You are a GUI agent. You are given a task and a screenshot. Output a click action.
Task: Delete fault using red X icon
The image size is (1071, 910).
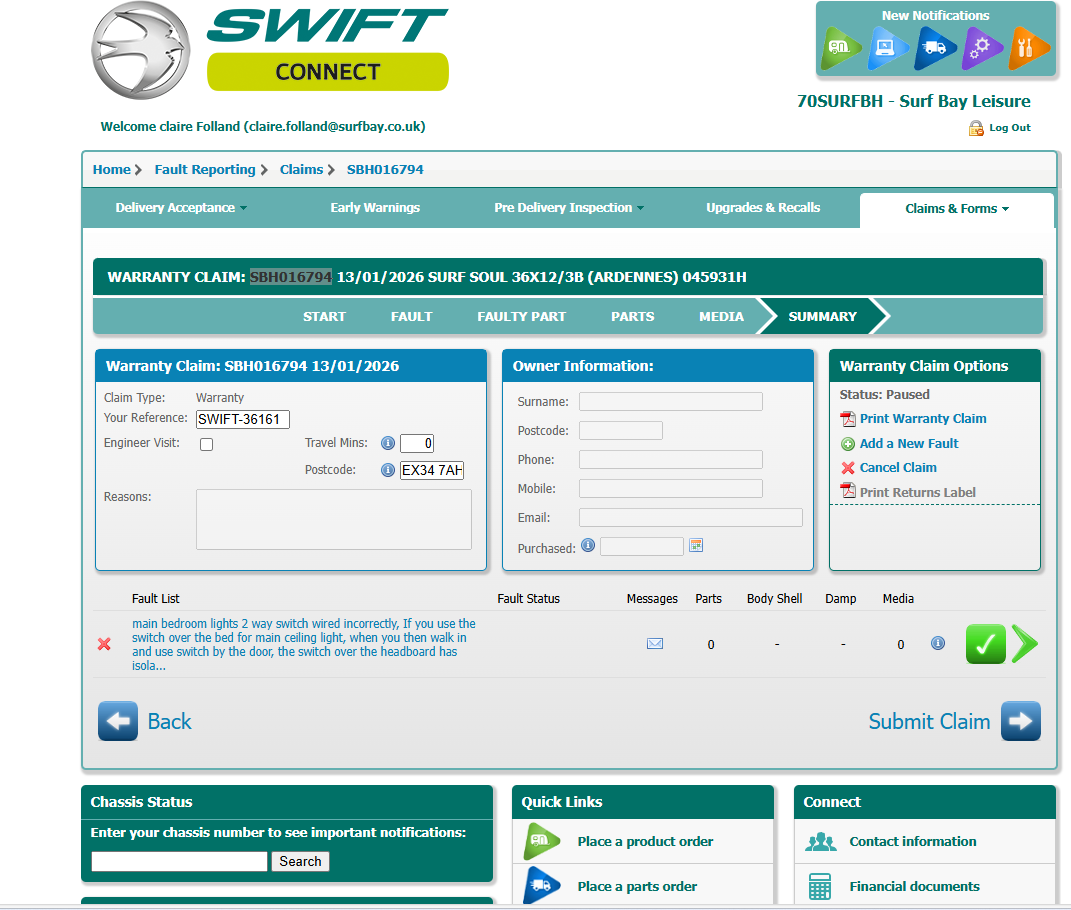104,644
